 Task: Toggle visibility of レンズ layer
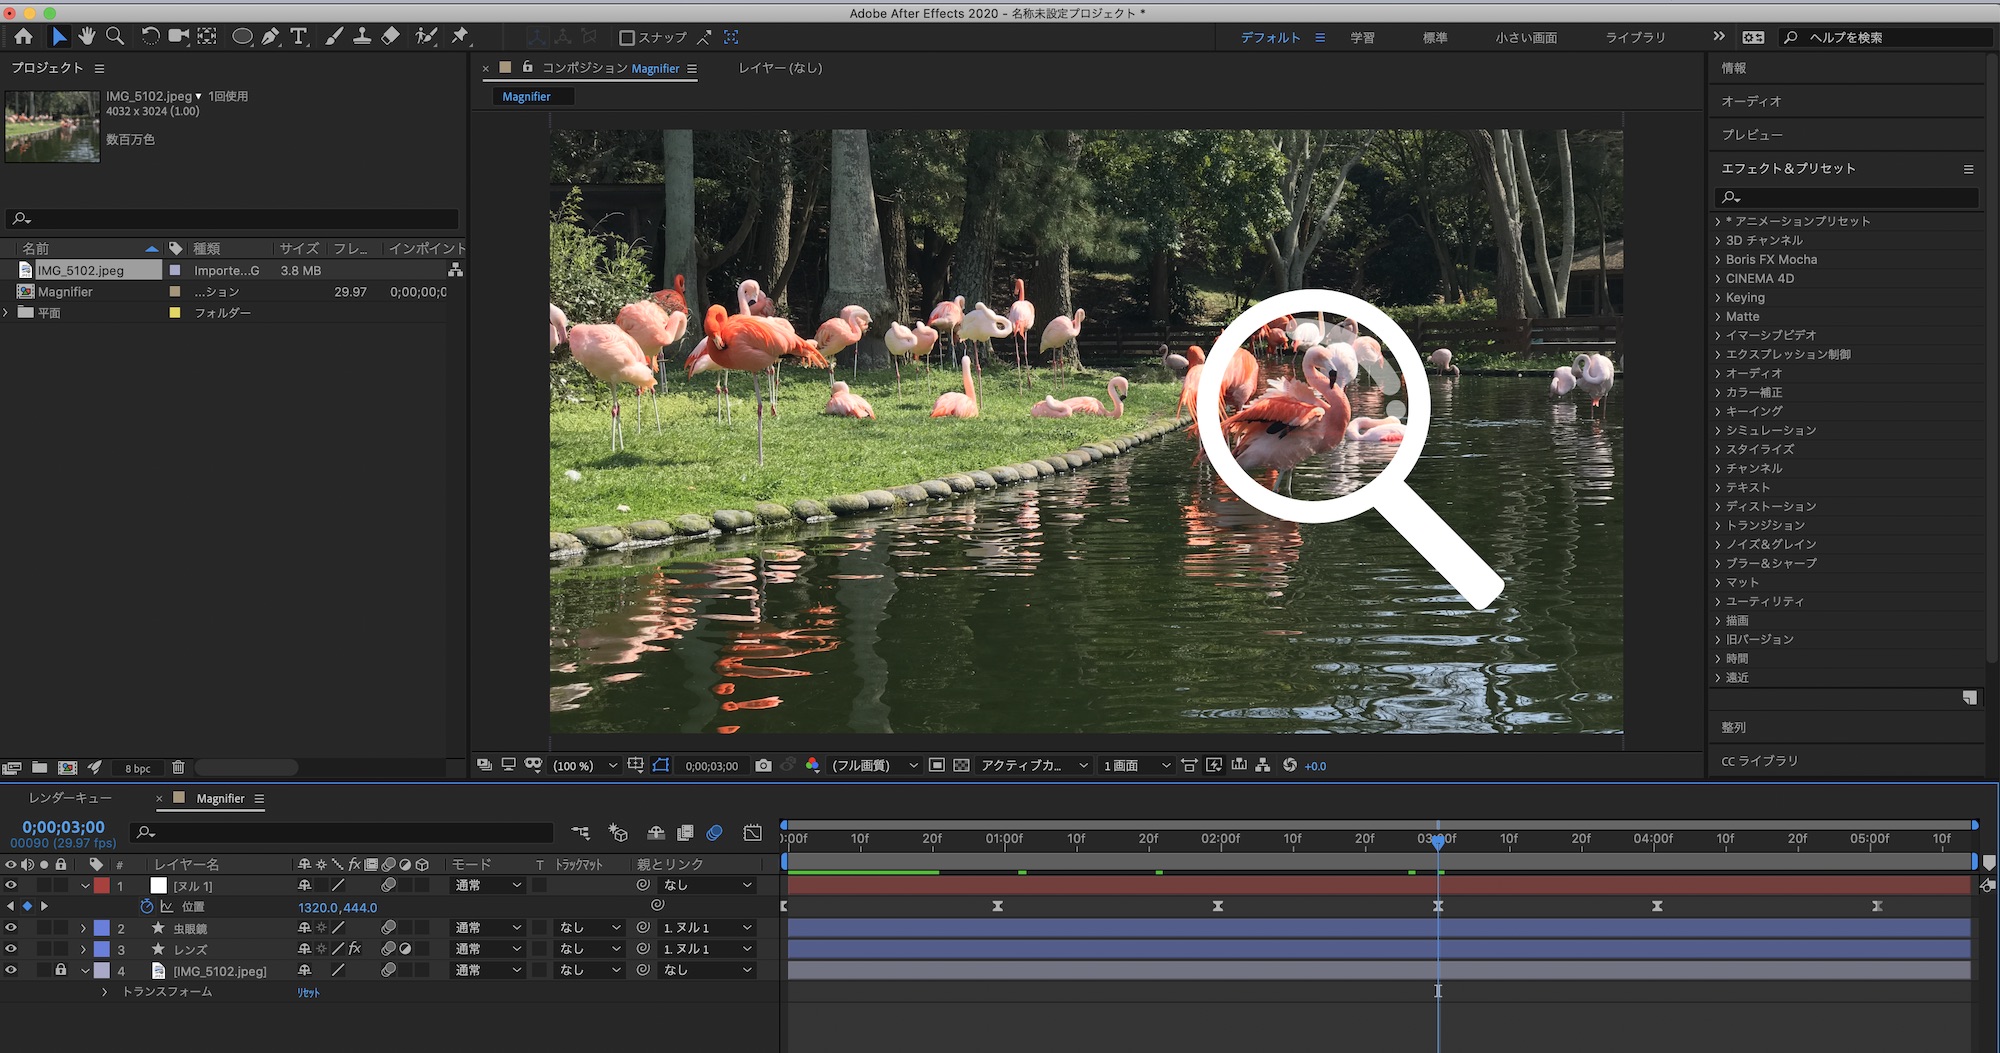click(11, 949)
